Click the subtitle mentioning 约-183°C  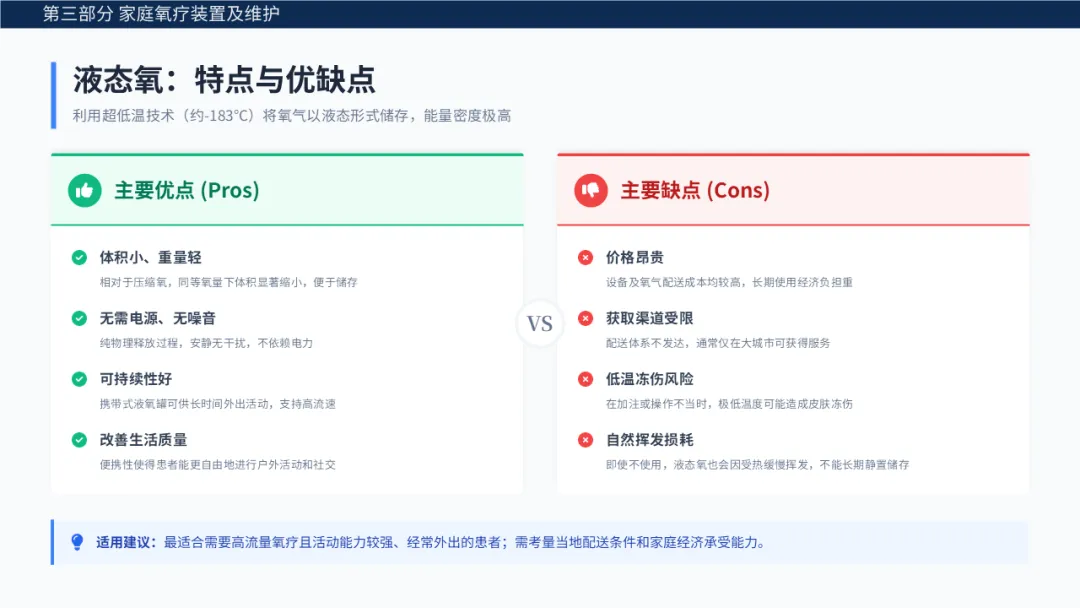tap(291, 116)
